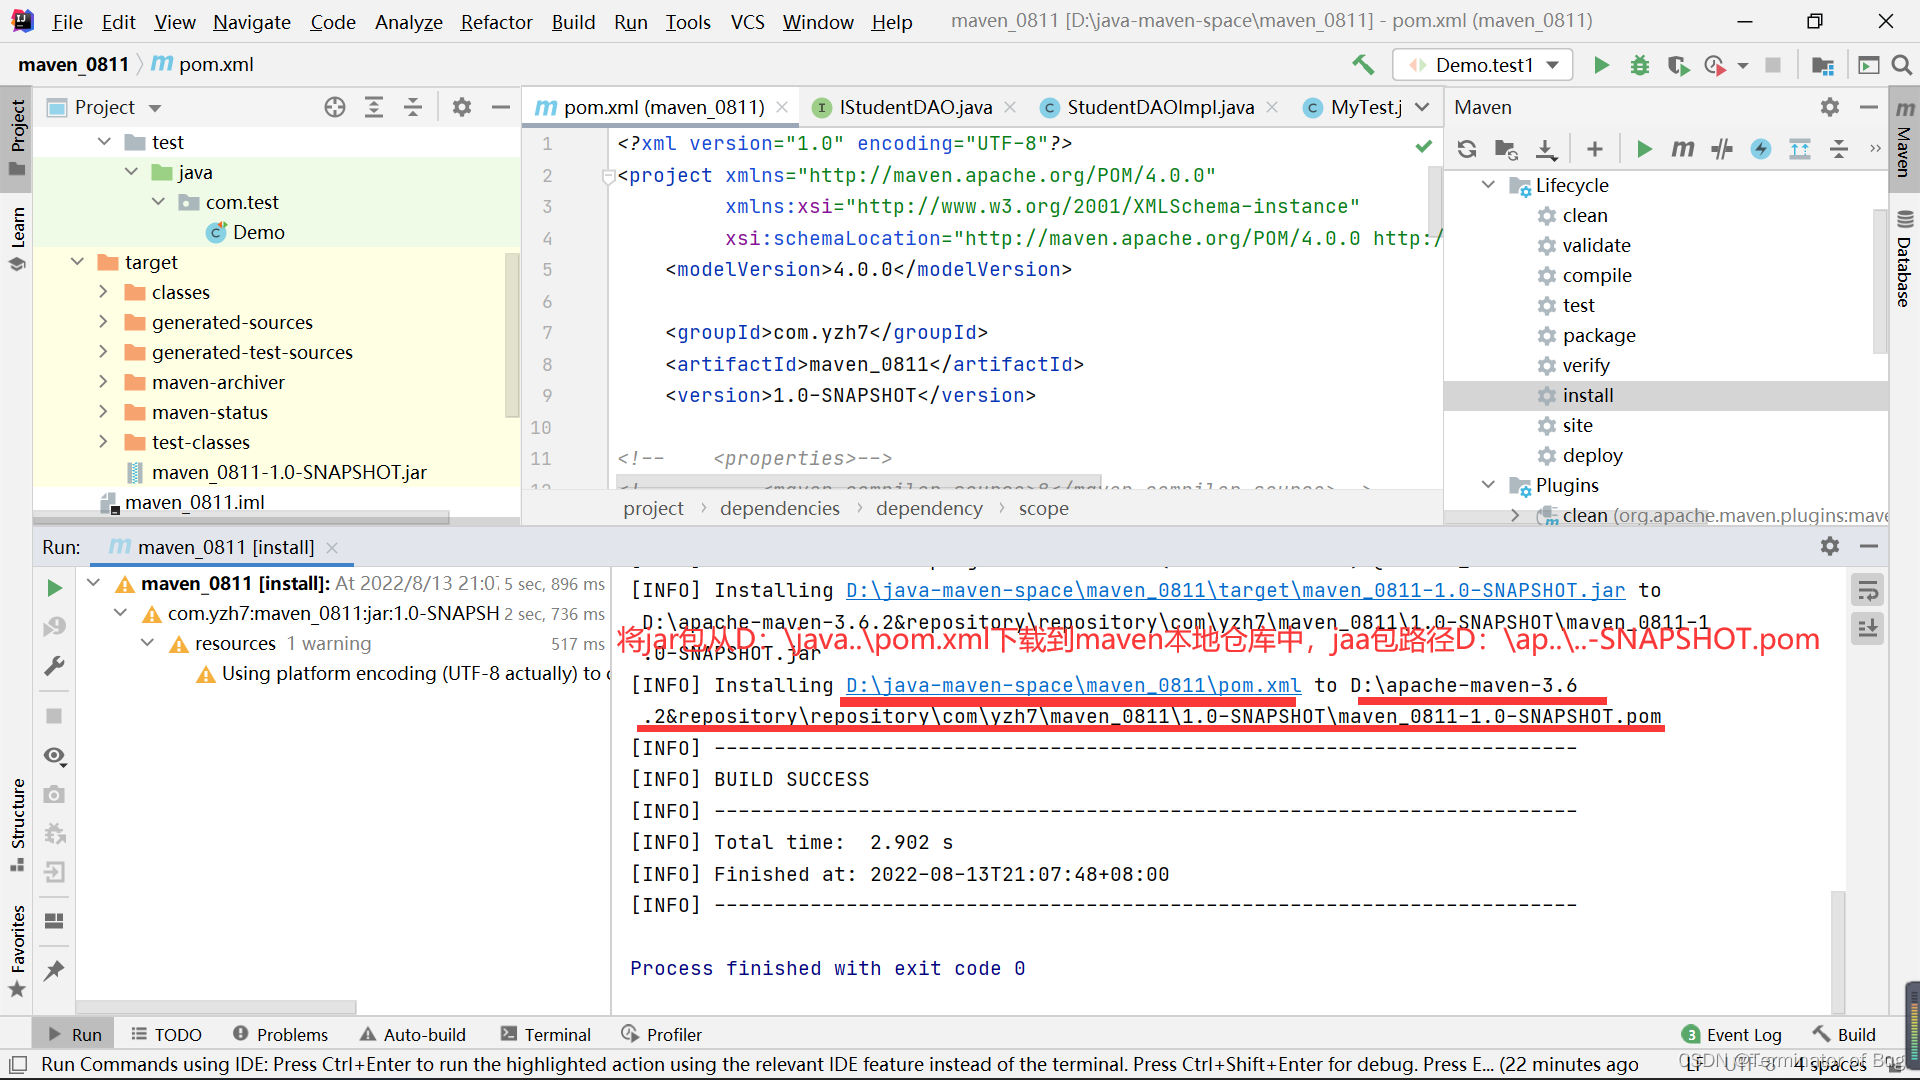This screenshot has width=1920, height=1080.
Task: Open the Analyze menu
Action: coord(408,22)
